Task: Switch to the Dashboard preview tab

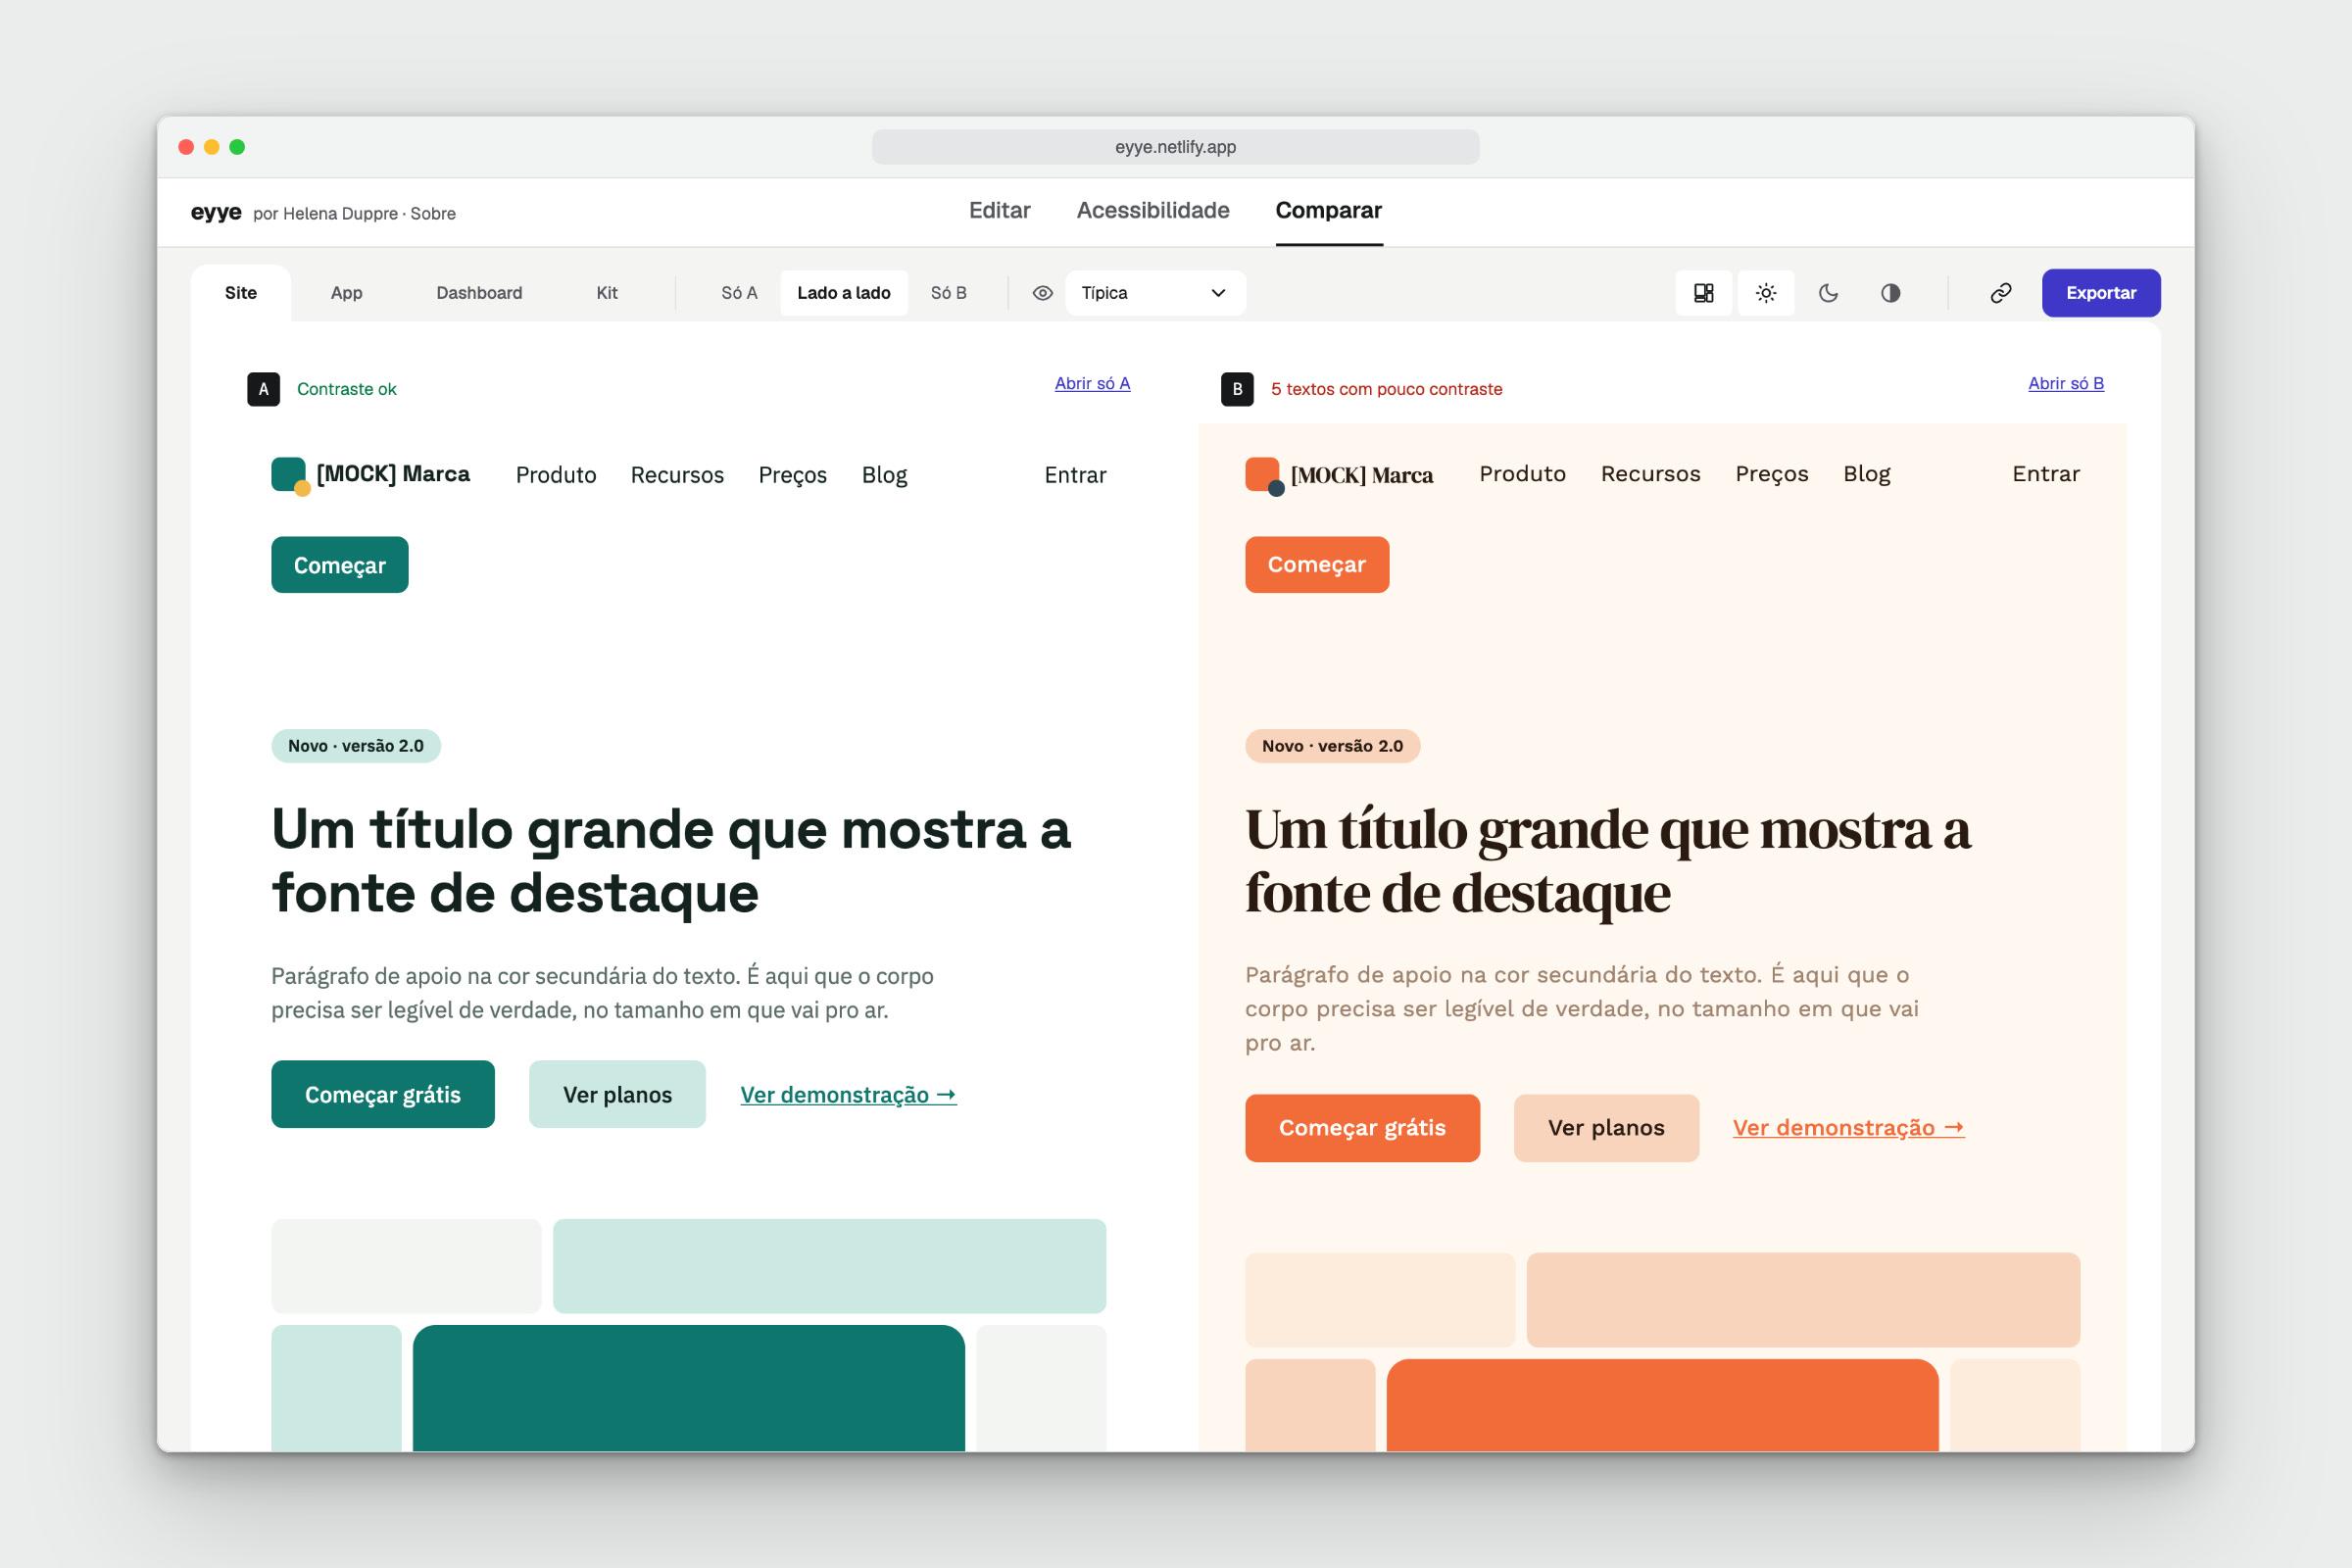Action: (x=479, y=293)
